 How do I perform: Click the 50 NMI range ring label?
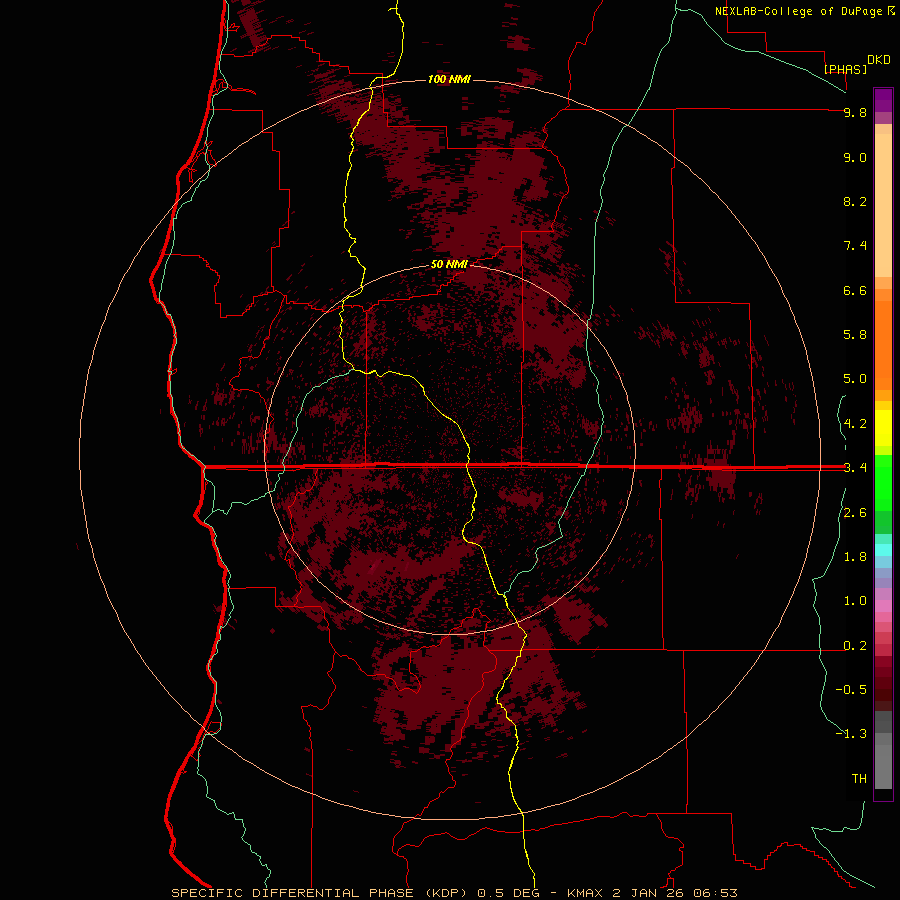pos(449,264)
